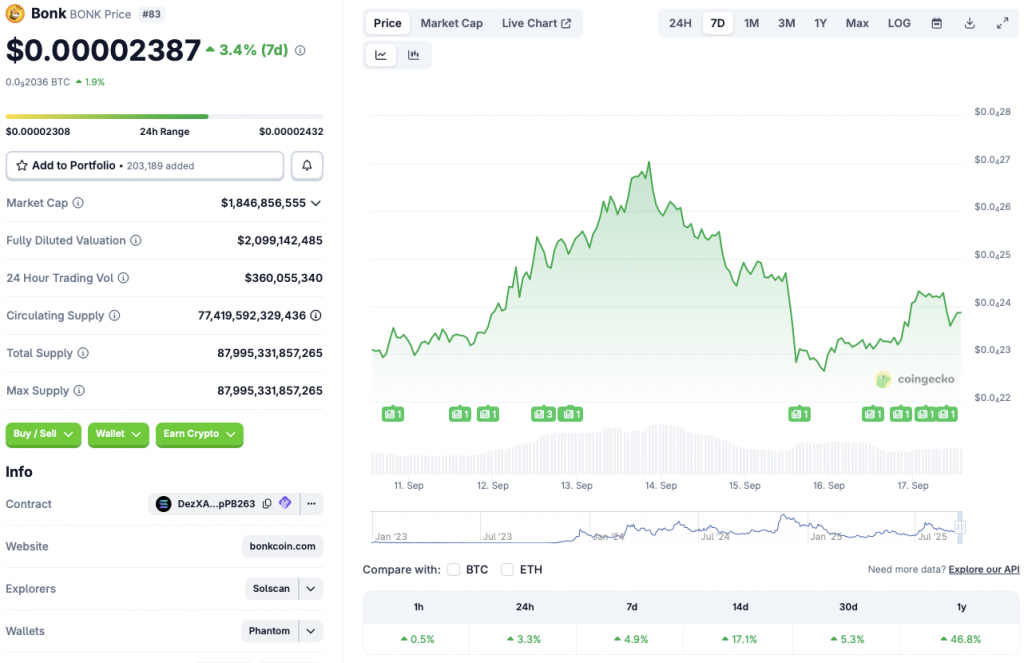Screen dimensions: 1024x663
Task: Select the 3M time range
Action: (x=786, y=24)
